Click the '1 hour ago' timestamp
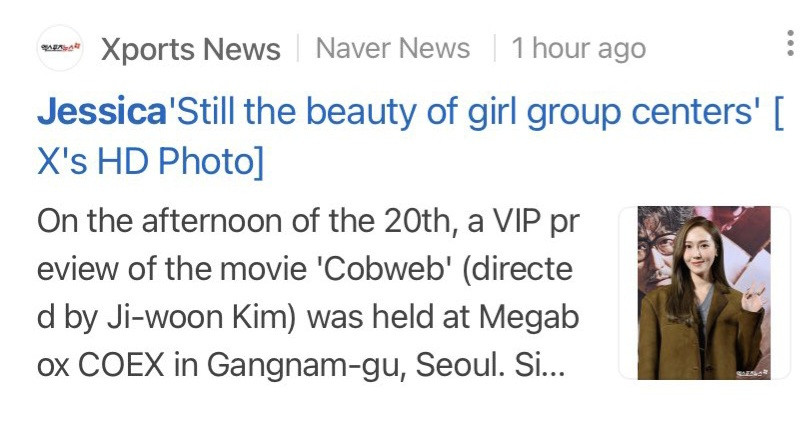 tap(579, 49)
